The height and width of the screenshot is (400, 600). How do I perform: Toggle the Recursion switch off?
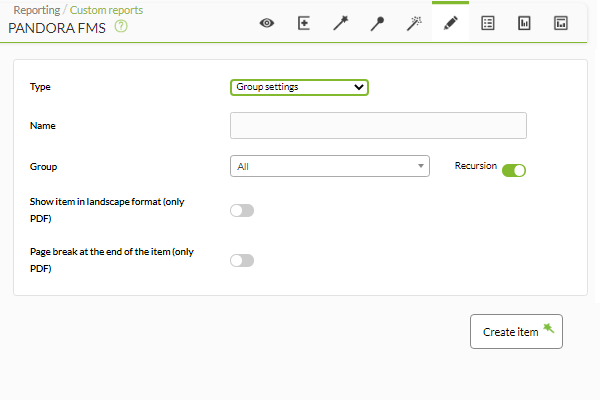tap(514, 170)
